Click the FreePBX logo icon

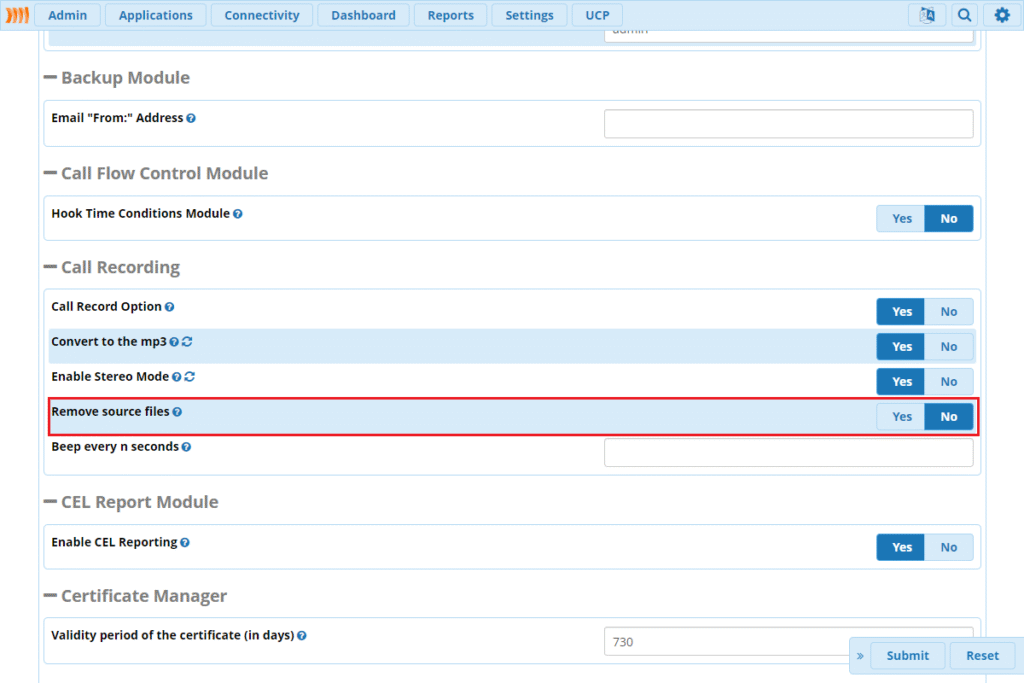pos(17,15)
